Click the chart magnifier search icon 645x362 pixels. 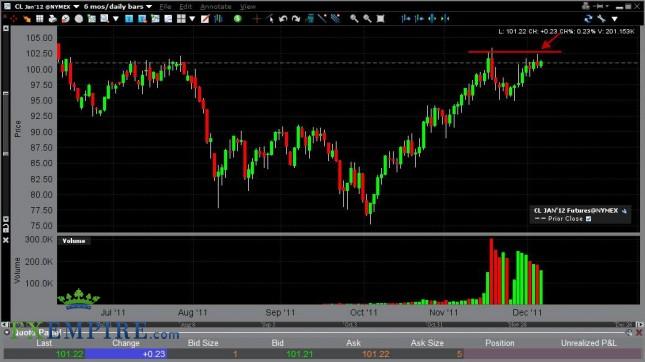(104, 19)
